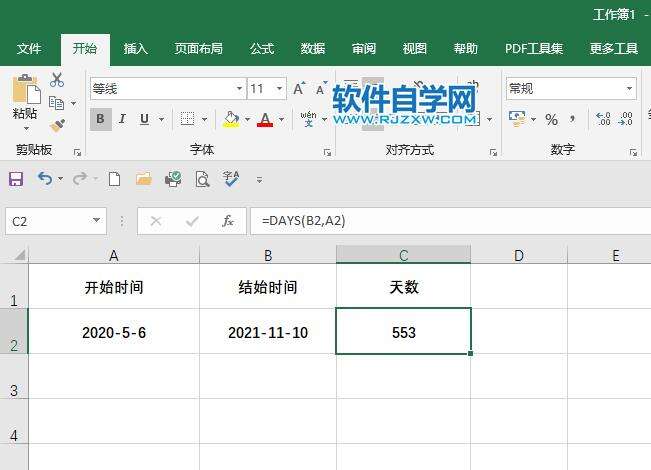Apply red font color A
651x470 pixels.
[x=265, y=120]
